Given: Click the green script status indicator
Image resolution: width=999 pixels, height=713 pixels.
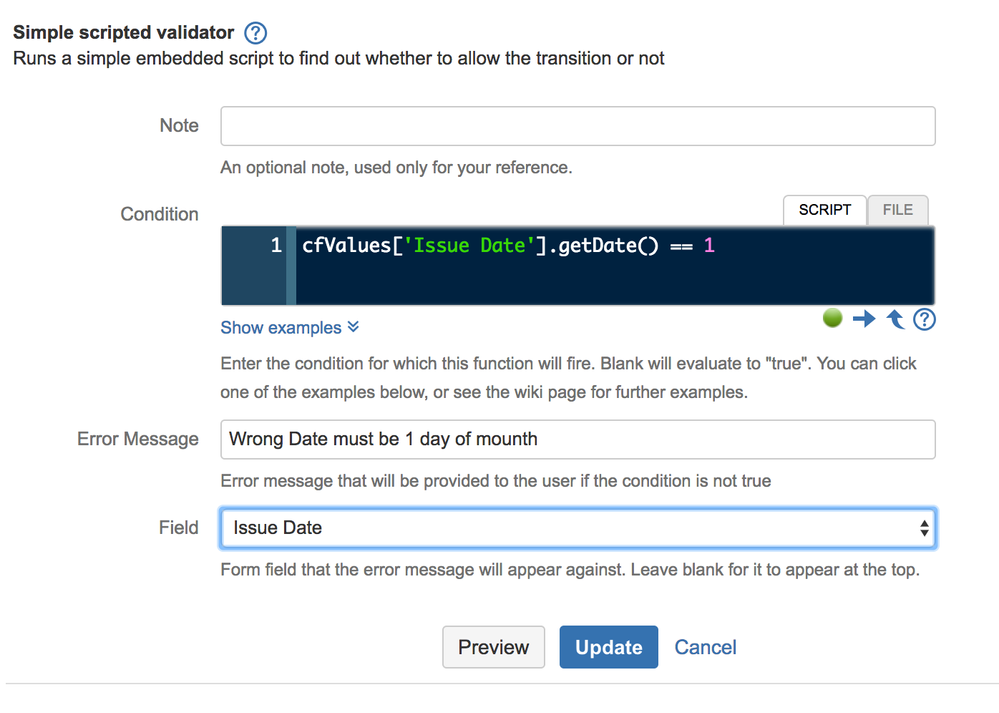Looking at the screenshot, I should point(832,318).
